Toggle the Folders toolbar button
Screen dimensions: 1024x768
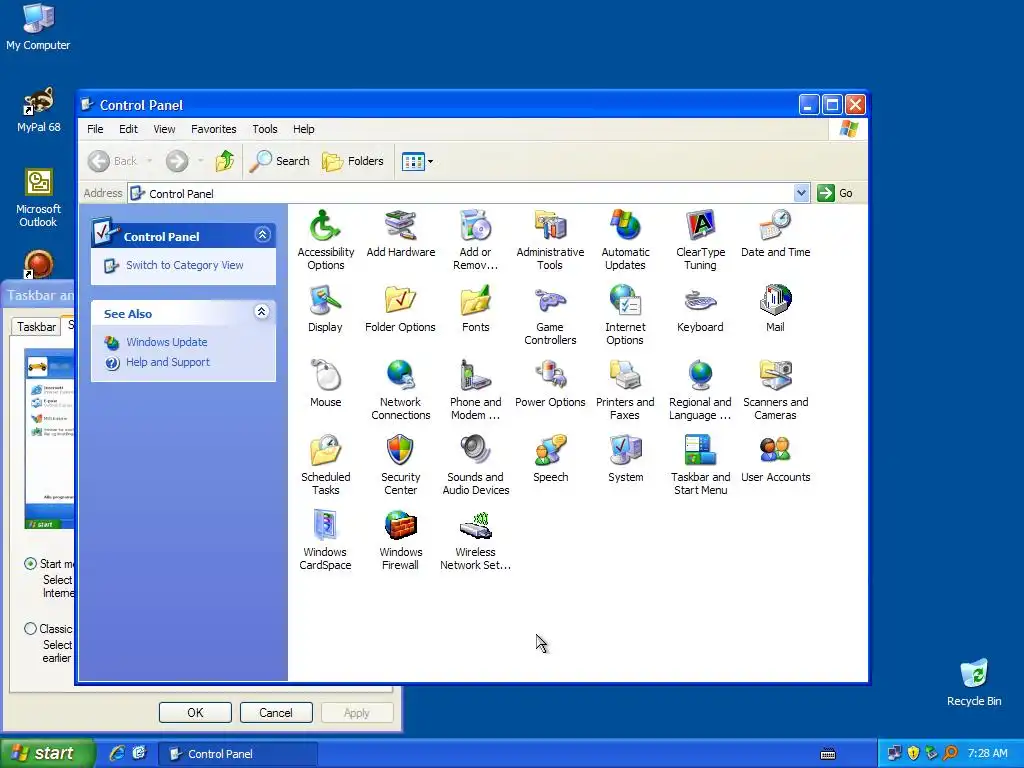[x=353, y=161]
